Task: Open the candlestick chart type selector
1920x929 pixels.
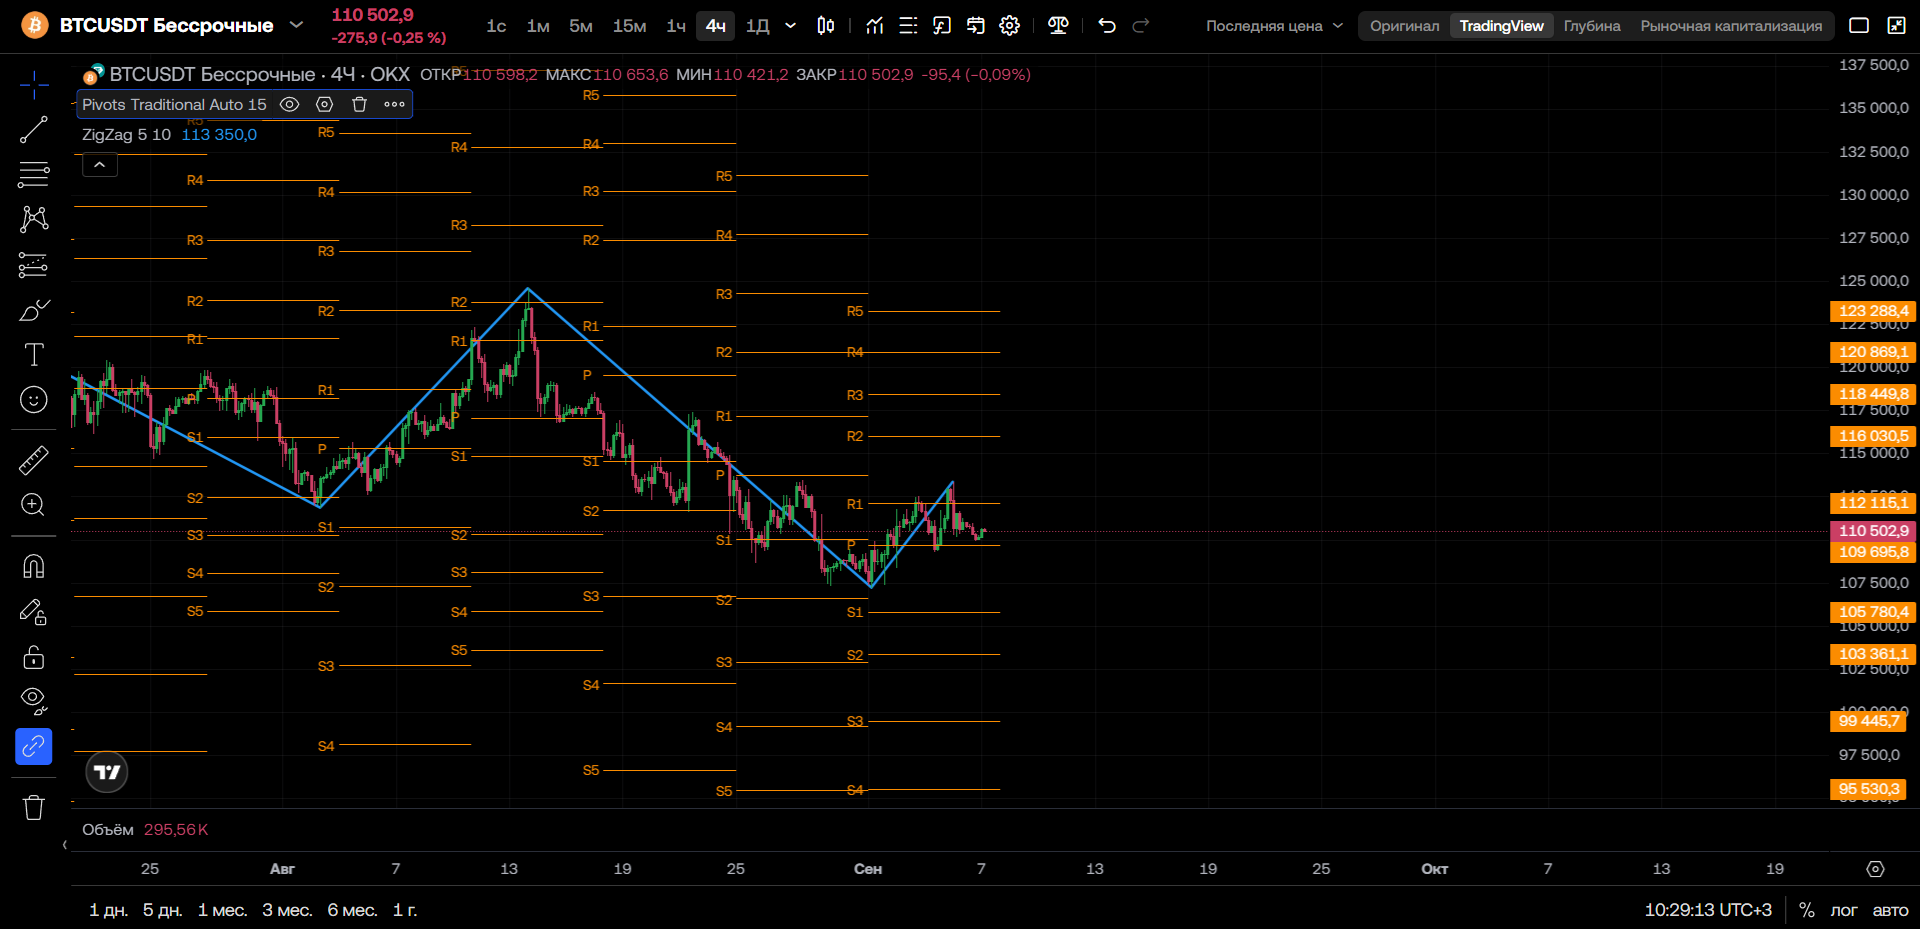Action: 826,26
